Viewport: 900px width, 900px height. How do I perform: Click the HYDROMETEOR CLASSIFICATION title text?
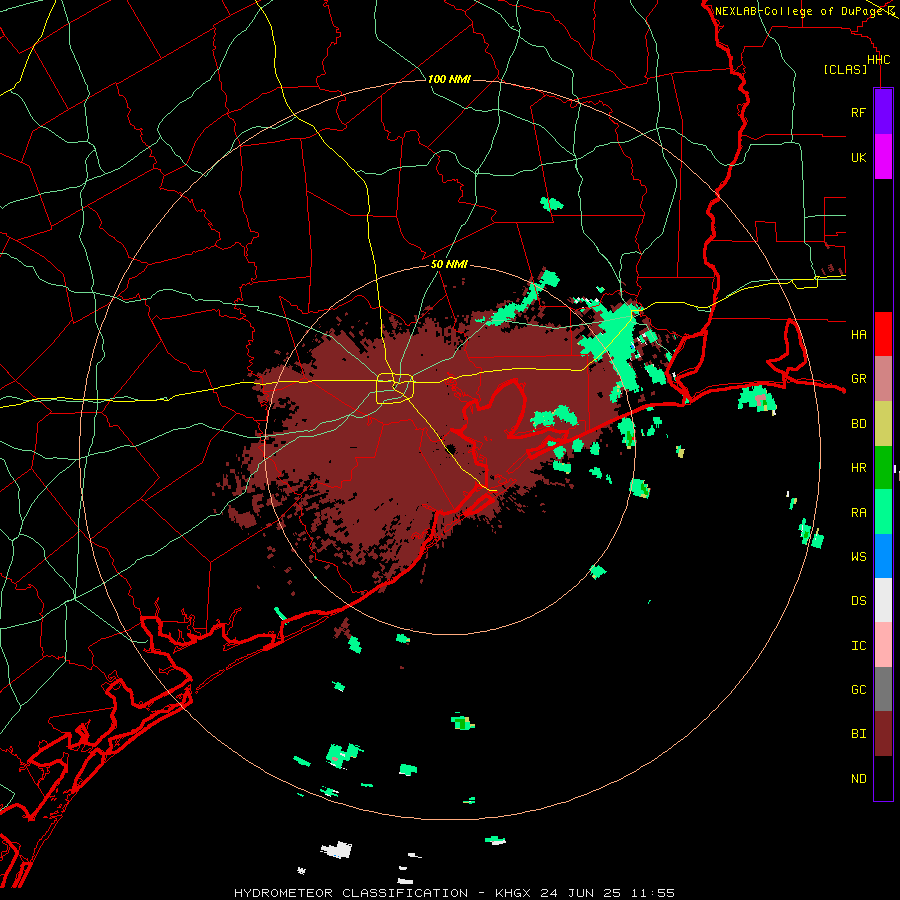pyautogui.click(x=351, y=893)
